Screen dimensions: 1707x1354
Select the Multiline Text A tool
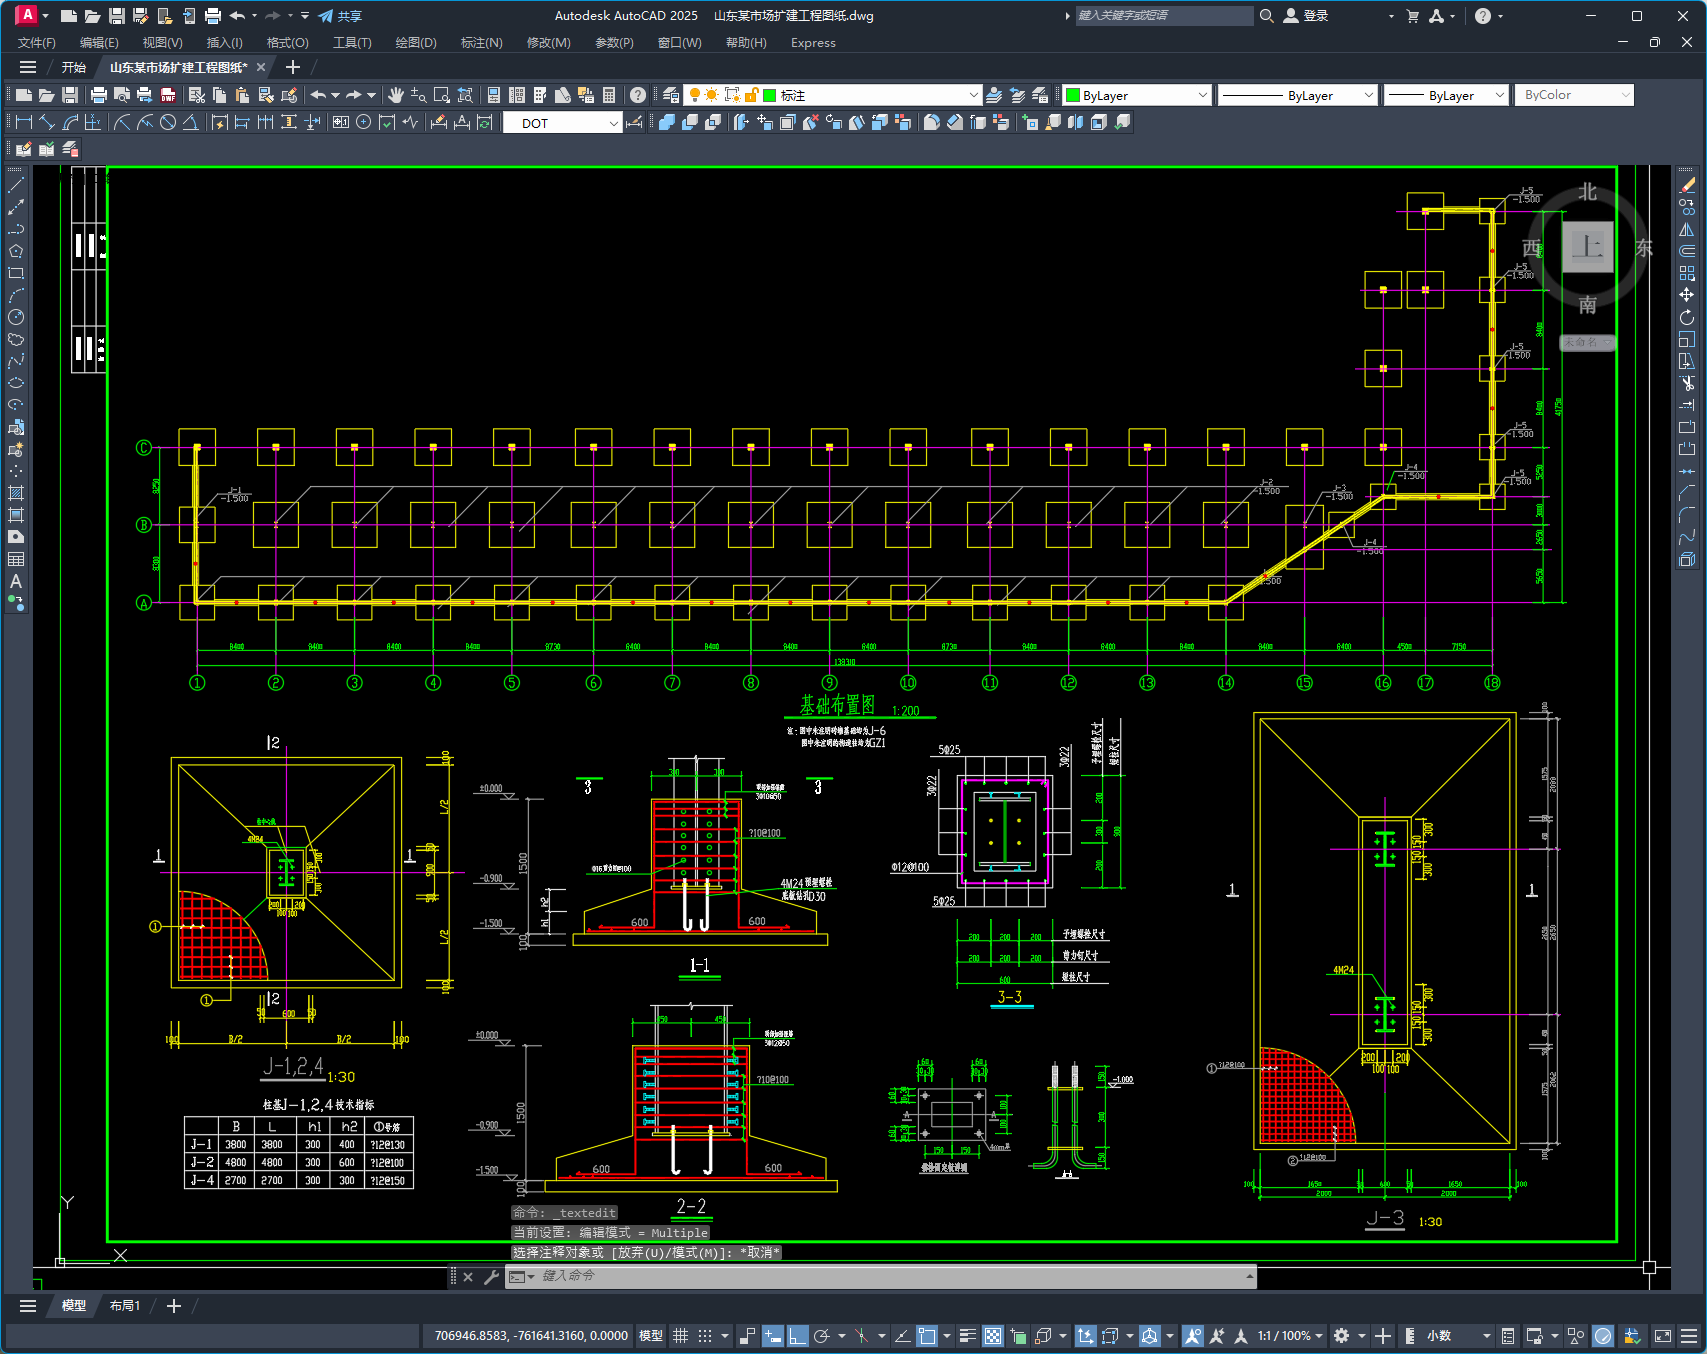[x=16, y=581]
